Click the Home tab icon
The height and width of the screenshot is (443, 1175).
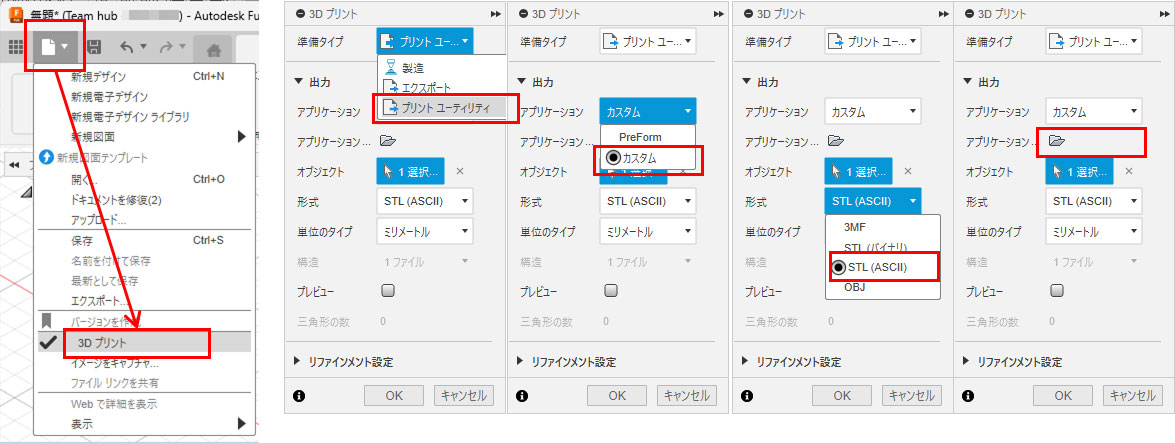click(x=212, y=48)
